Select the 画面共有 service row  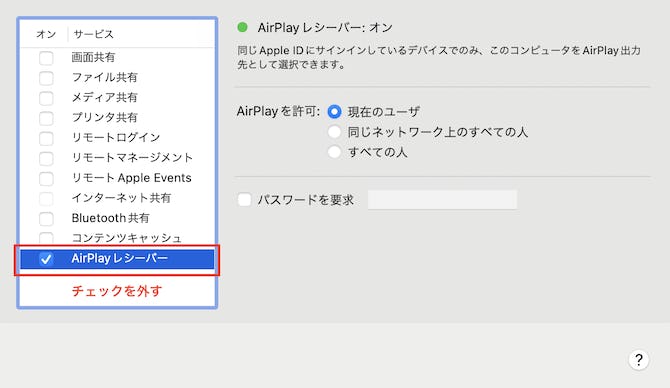[x=117, y=57]
